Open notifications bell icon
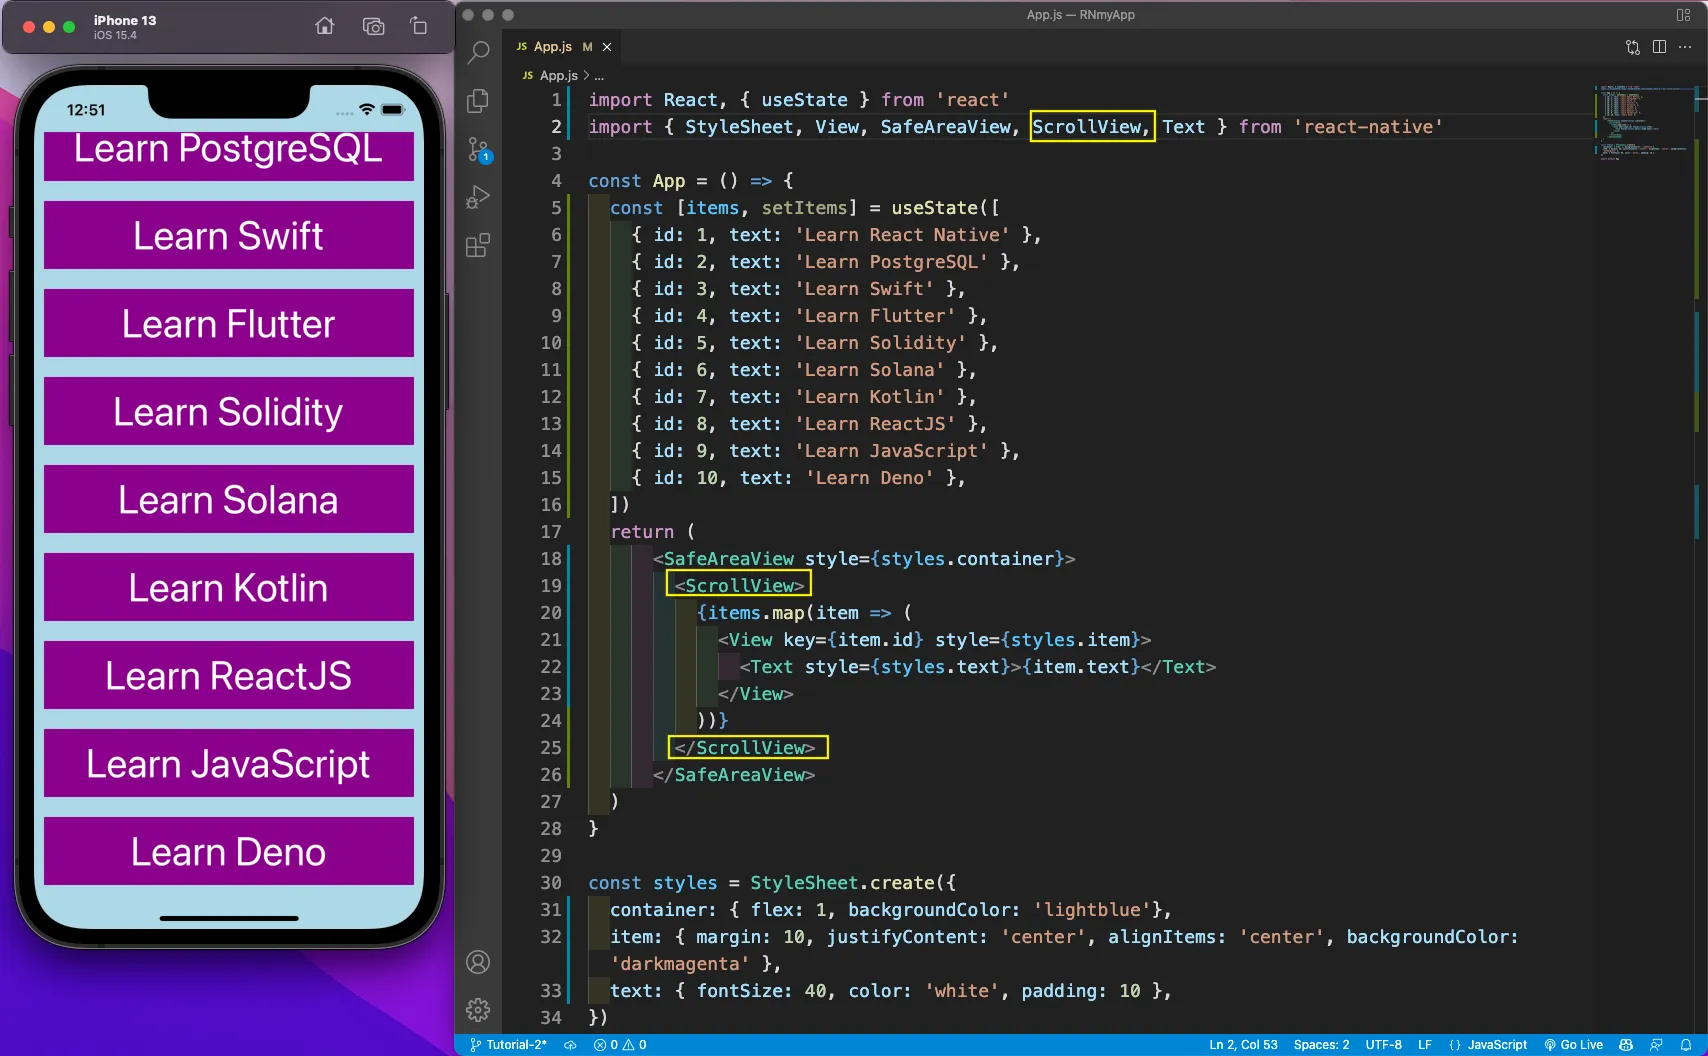 [x=1686, y=1044]
